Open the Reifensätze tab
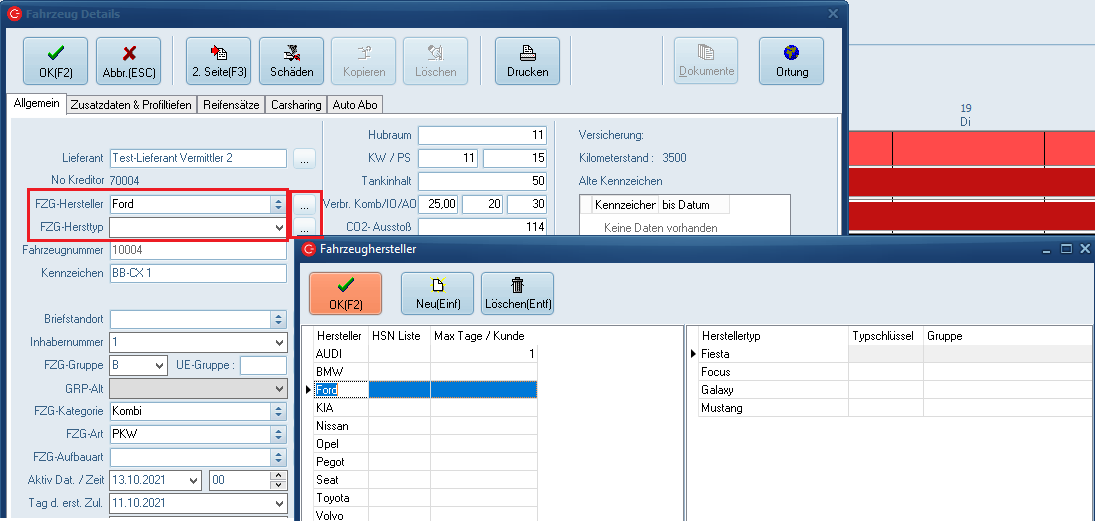This screenshot has width=1095, height=521. tap(232, 105)
